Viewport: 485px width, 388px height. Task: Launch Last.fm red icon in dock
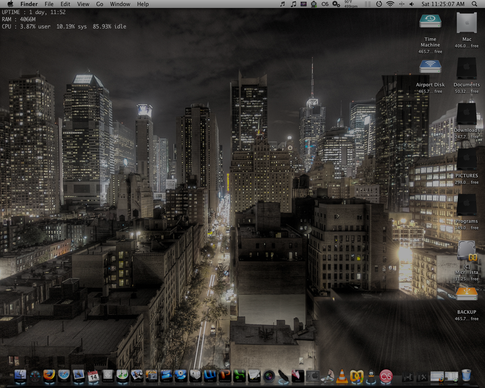point(386,376)
